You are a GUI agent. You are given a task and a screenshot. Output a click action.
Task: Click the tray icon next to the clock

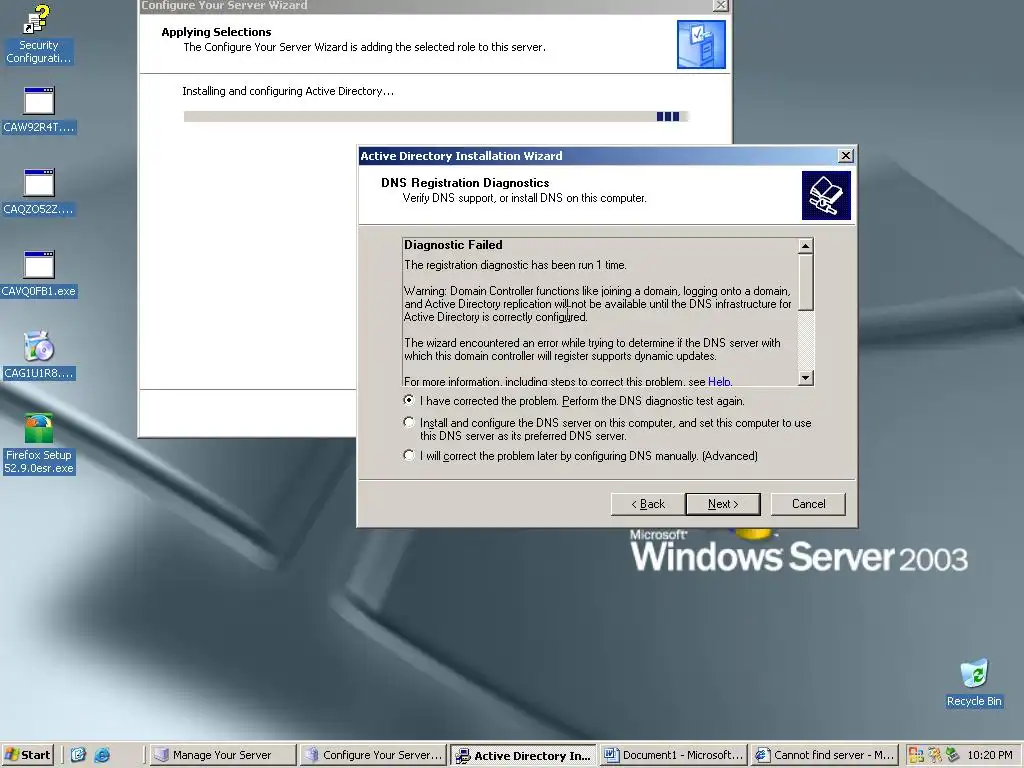[952, 755]
